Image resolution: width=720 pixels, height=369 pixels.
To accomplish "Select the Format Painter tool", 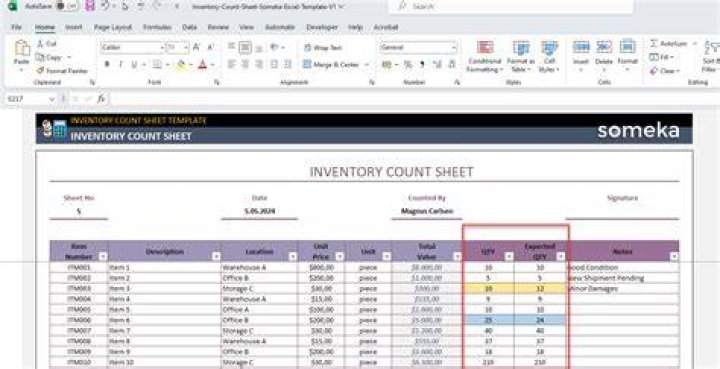I will (x=62, y=71).
